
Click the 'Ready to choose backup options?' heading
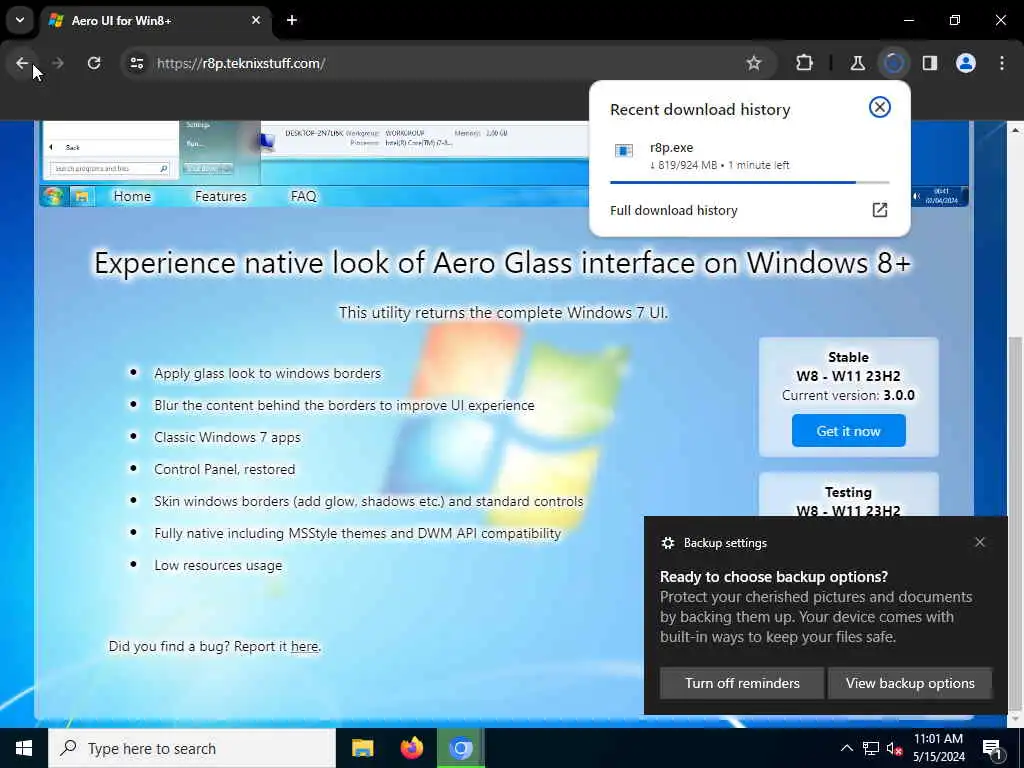pyautogui.click(x=774, y=577)
